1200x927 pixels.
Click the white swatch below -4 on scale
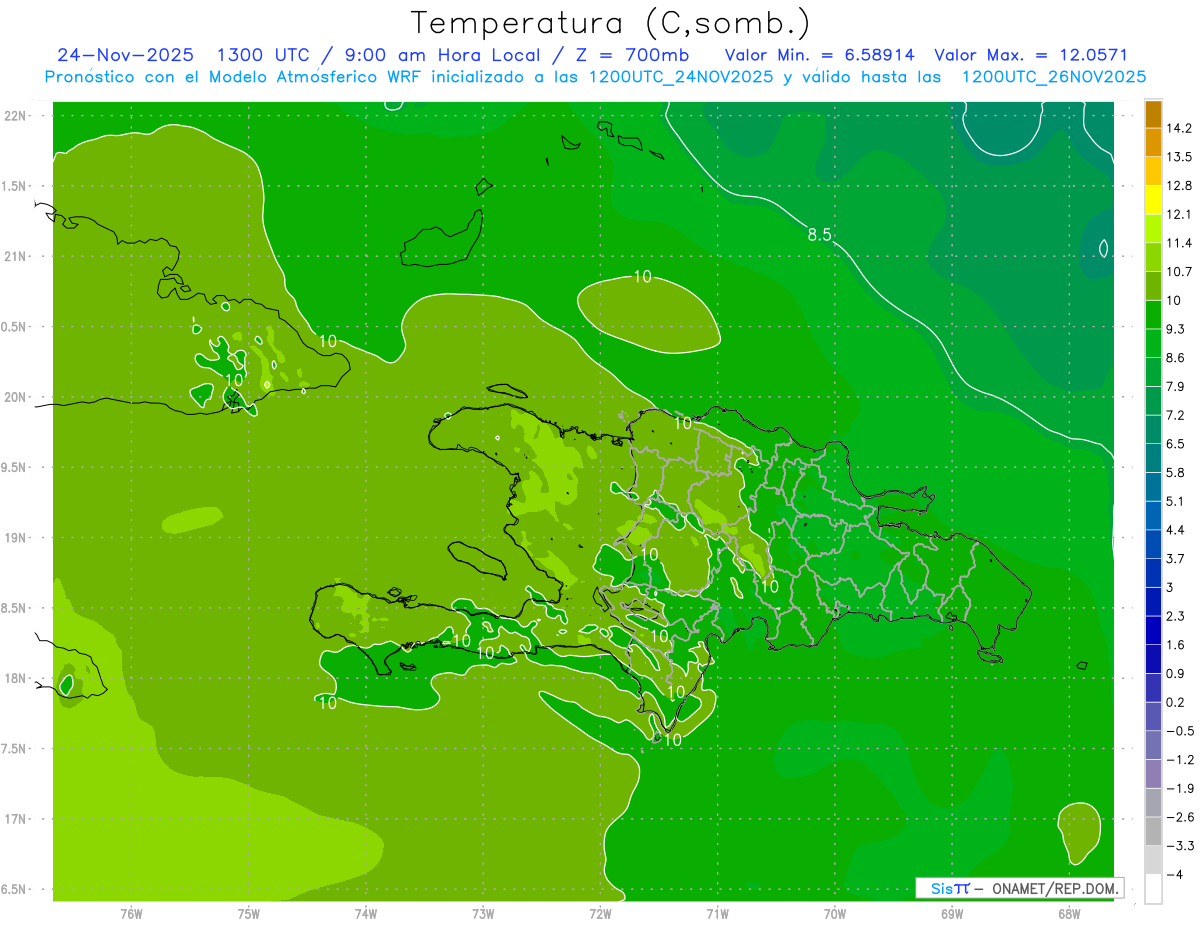pos(1153,889)
